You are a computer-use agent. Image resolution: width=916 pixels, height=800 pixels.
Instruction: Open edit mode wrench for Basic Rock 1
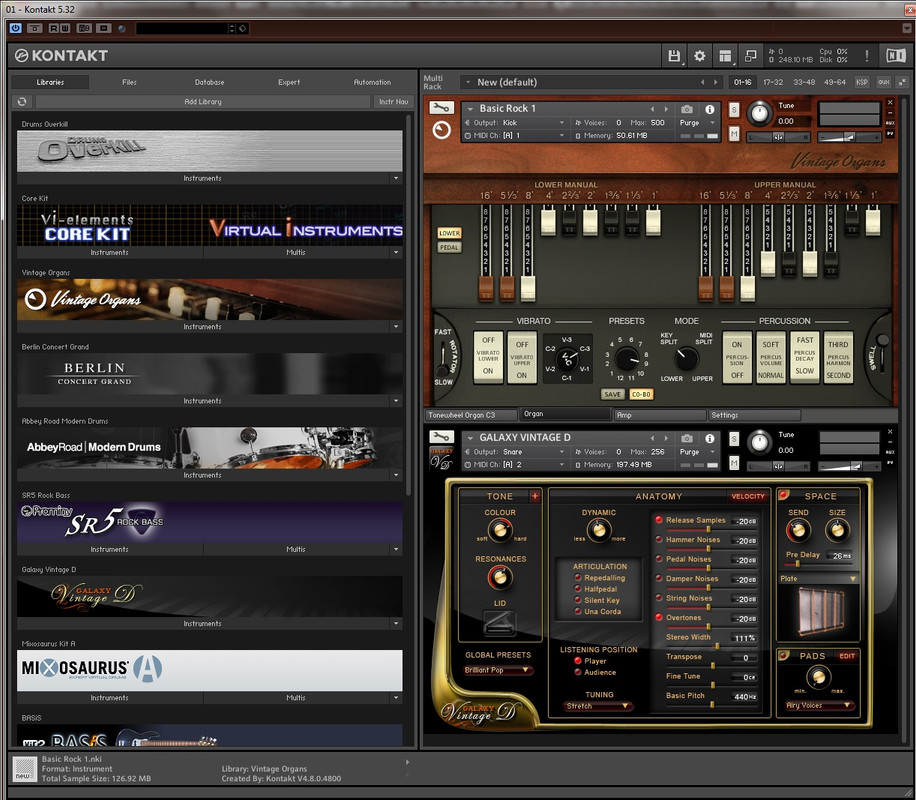click(x=442, y=108)
